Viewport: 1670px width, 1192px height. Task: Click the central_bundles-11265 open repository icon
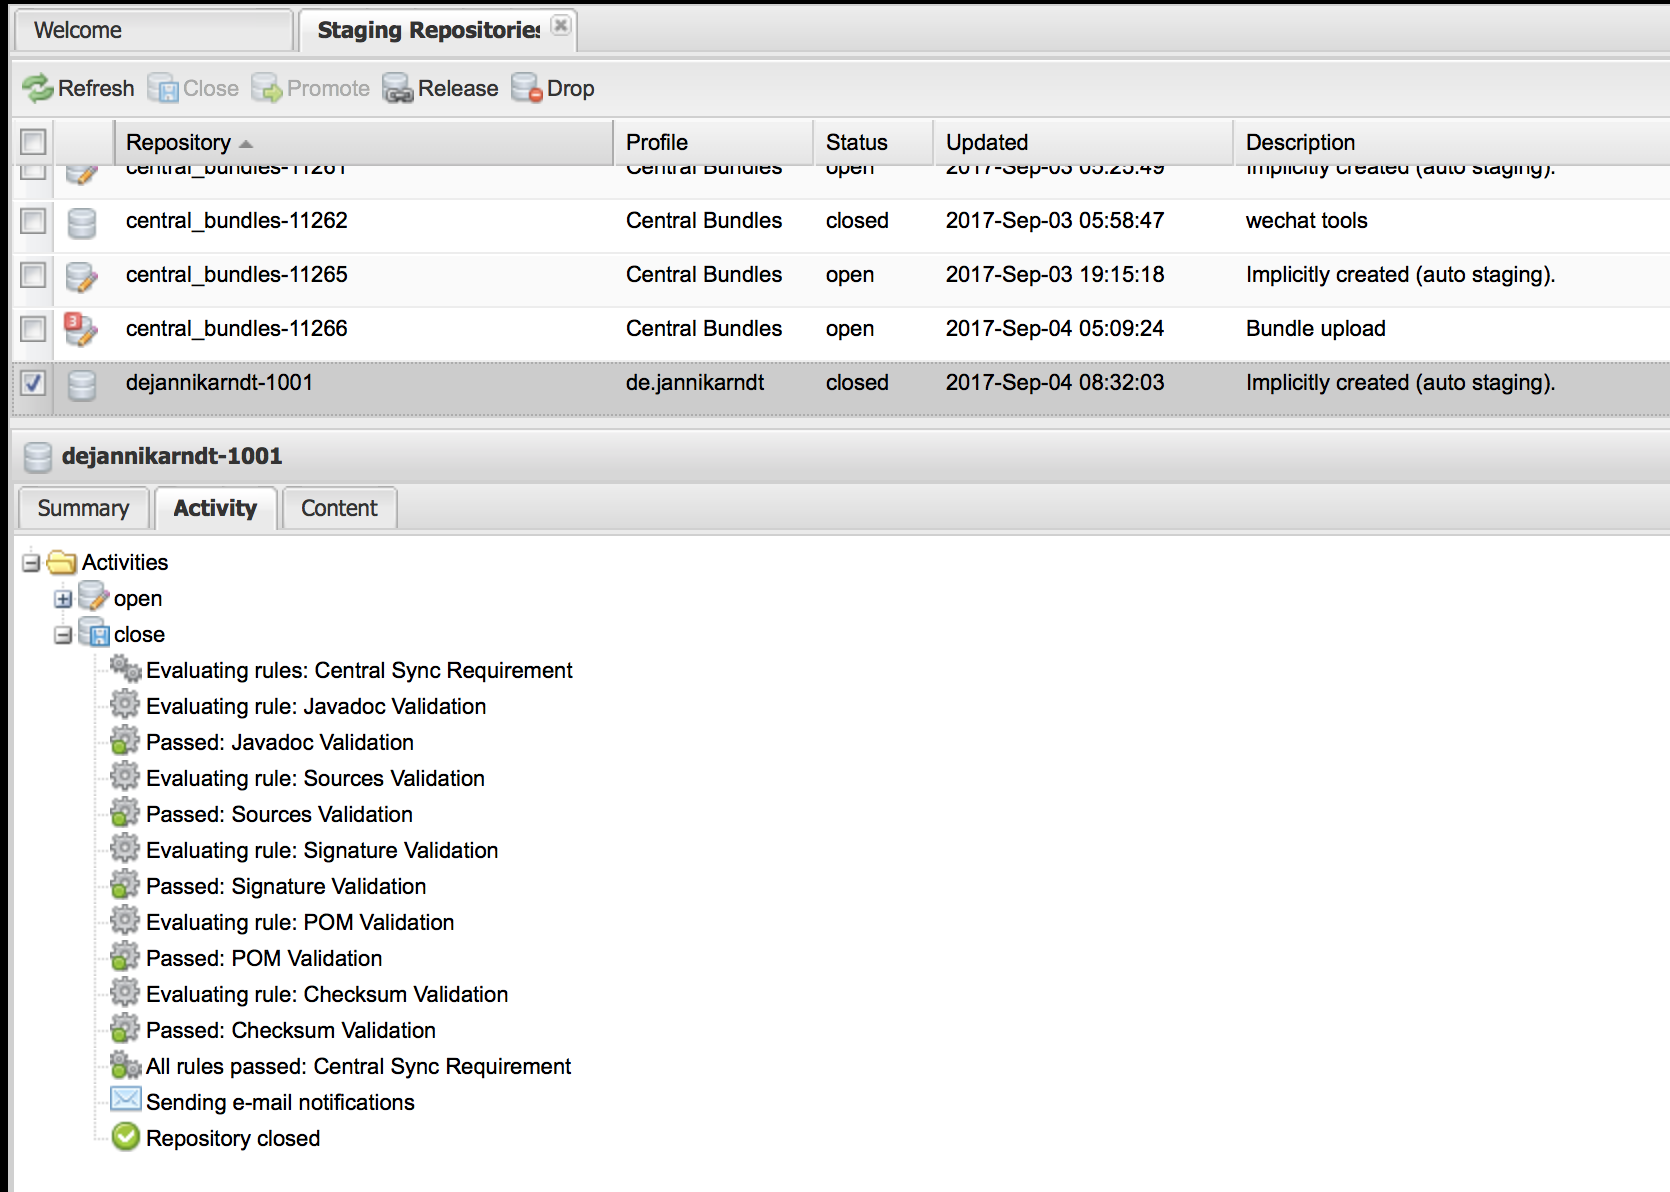tap(82, 276)
